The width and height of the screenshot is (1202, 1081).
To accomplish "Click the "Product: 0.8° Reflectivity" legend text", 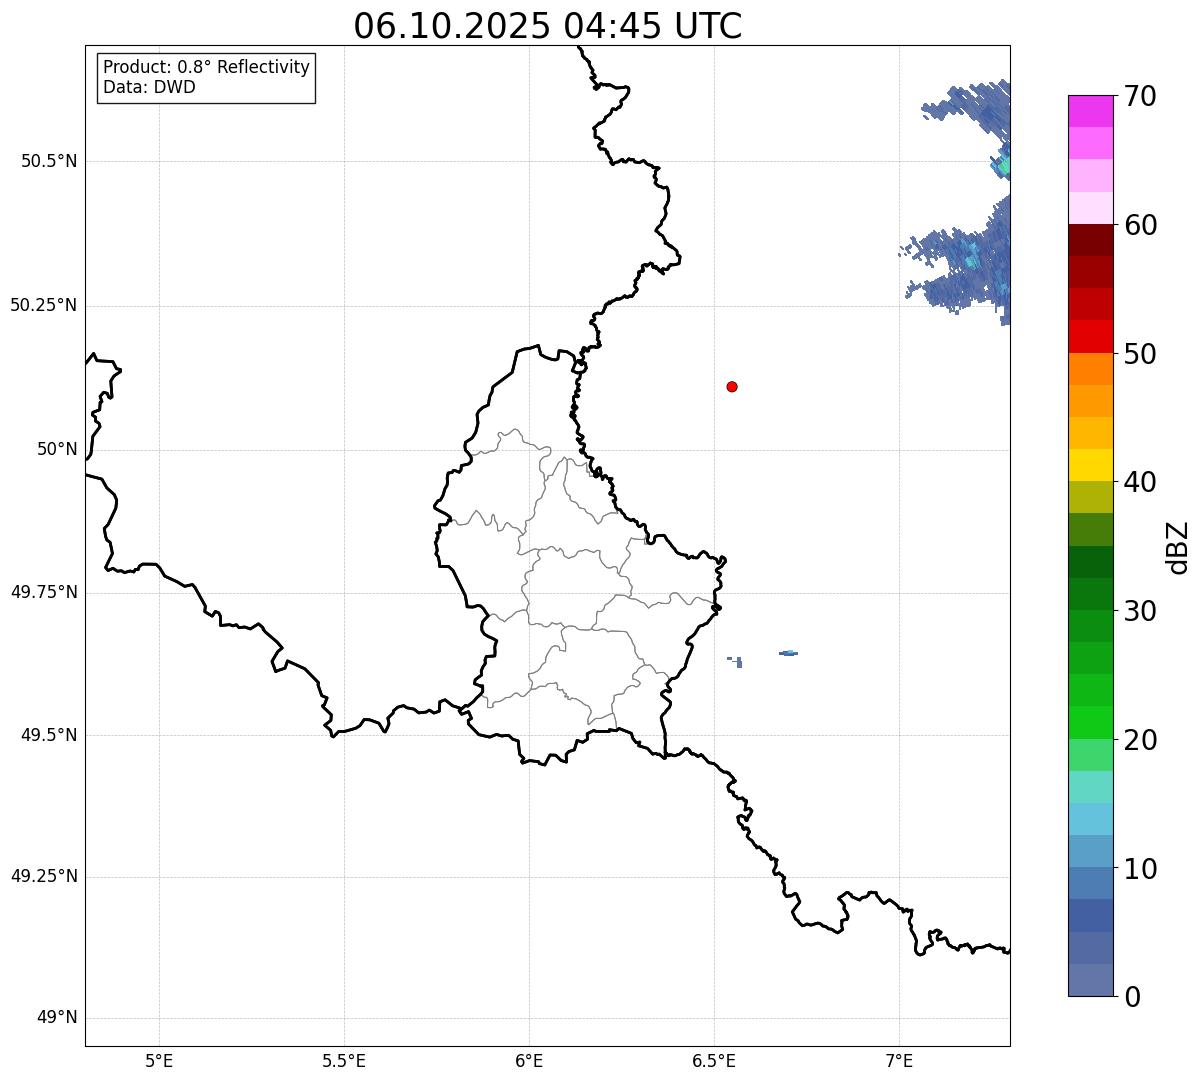I will click(207, 67).
